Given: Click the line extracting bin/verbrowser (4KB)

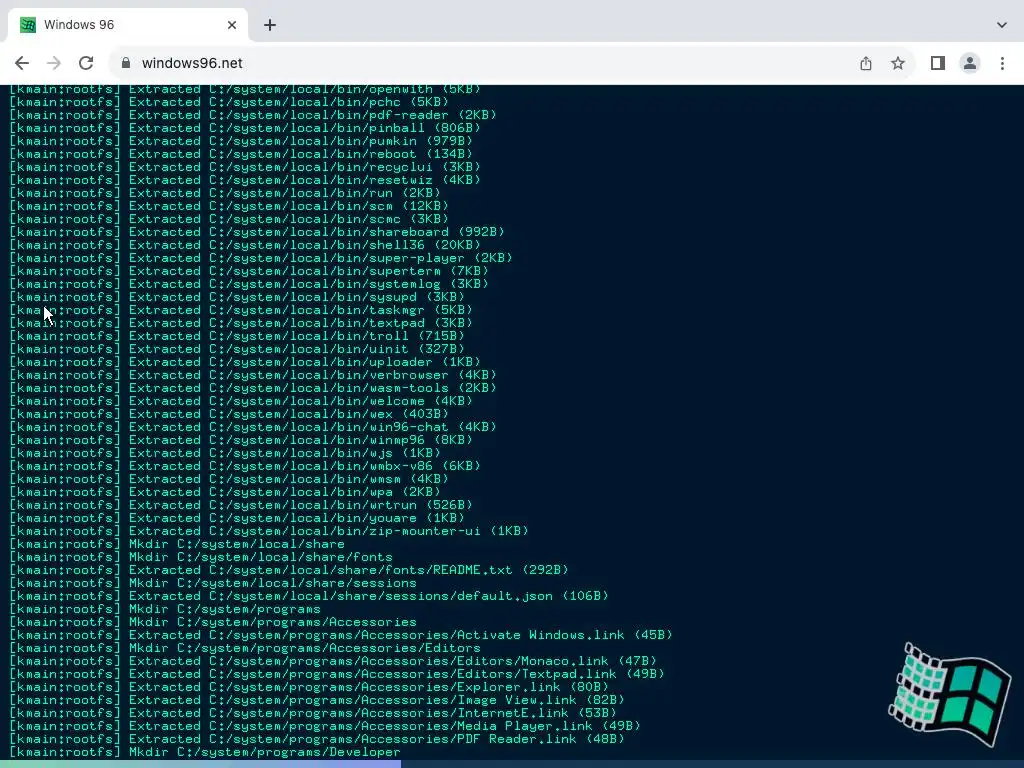Looking at the screenshot, I should [253, 375].
